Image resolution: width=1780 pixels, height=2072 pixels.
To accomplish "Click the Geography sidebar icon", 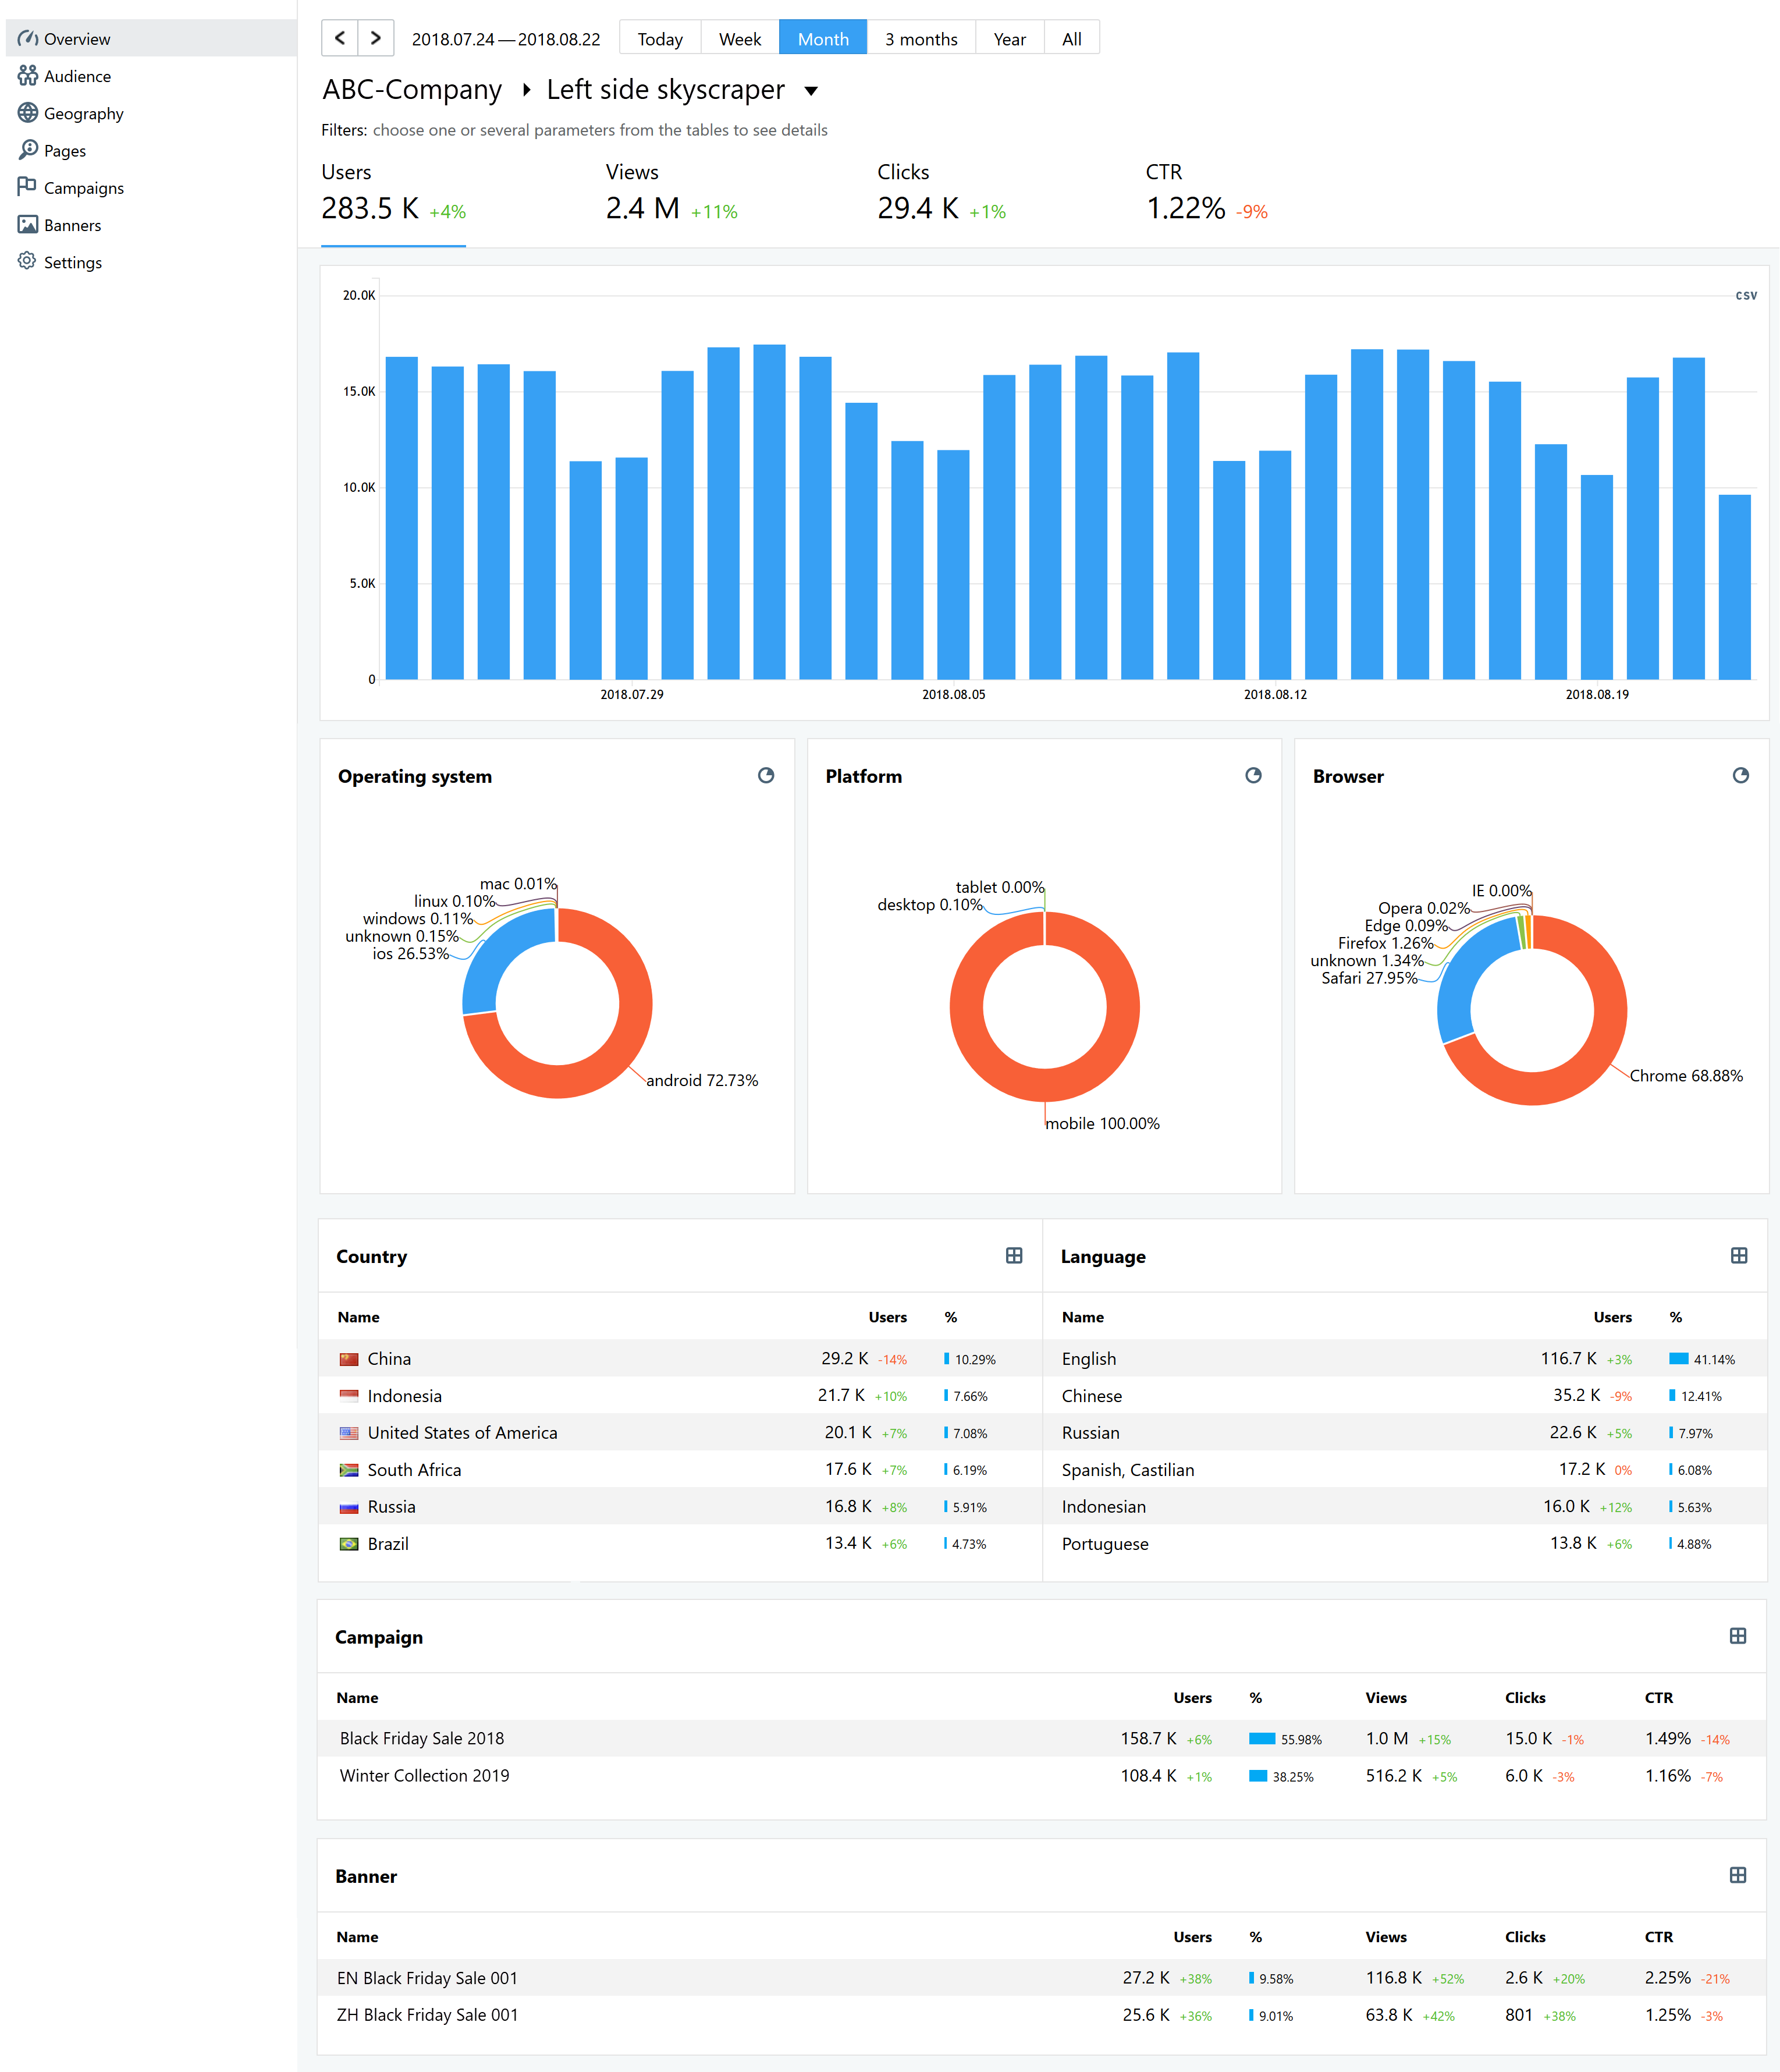I will [x=28, y=113].
